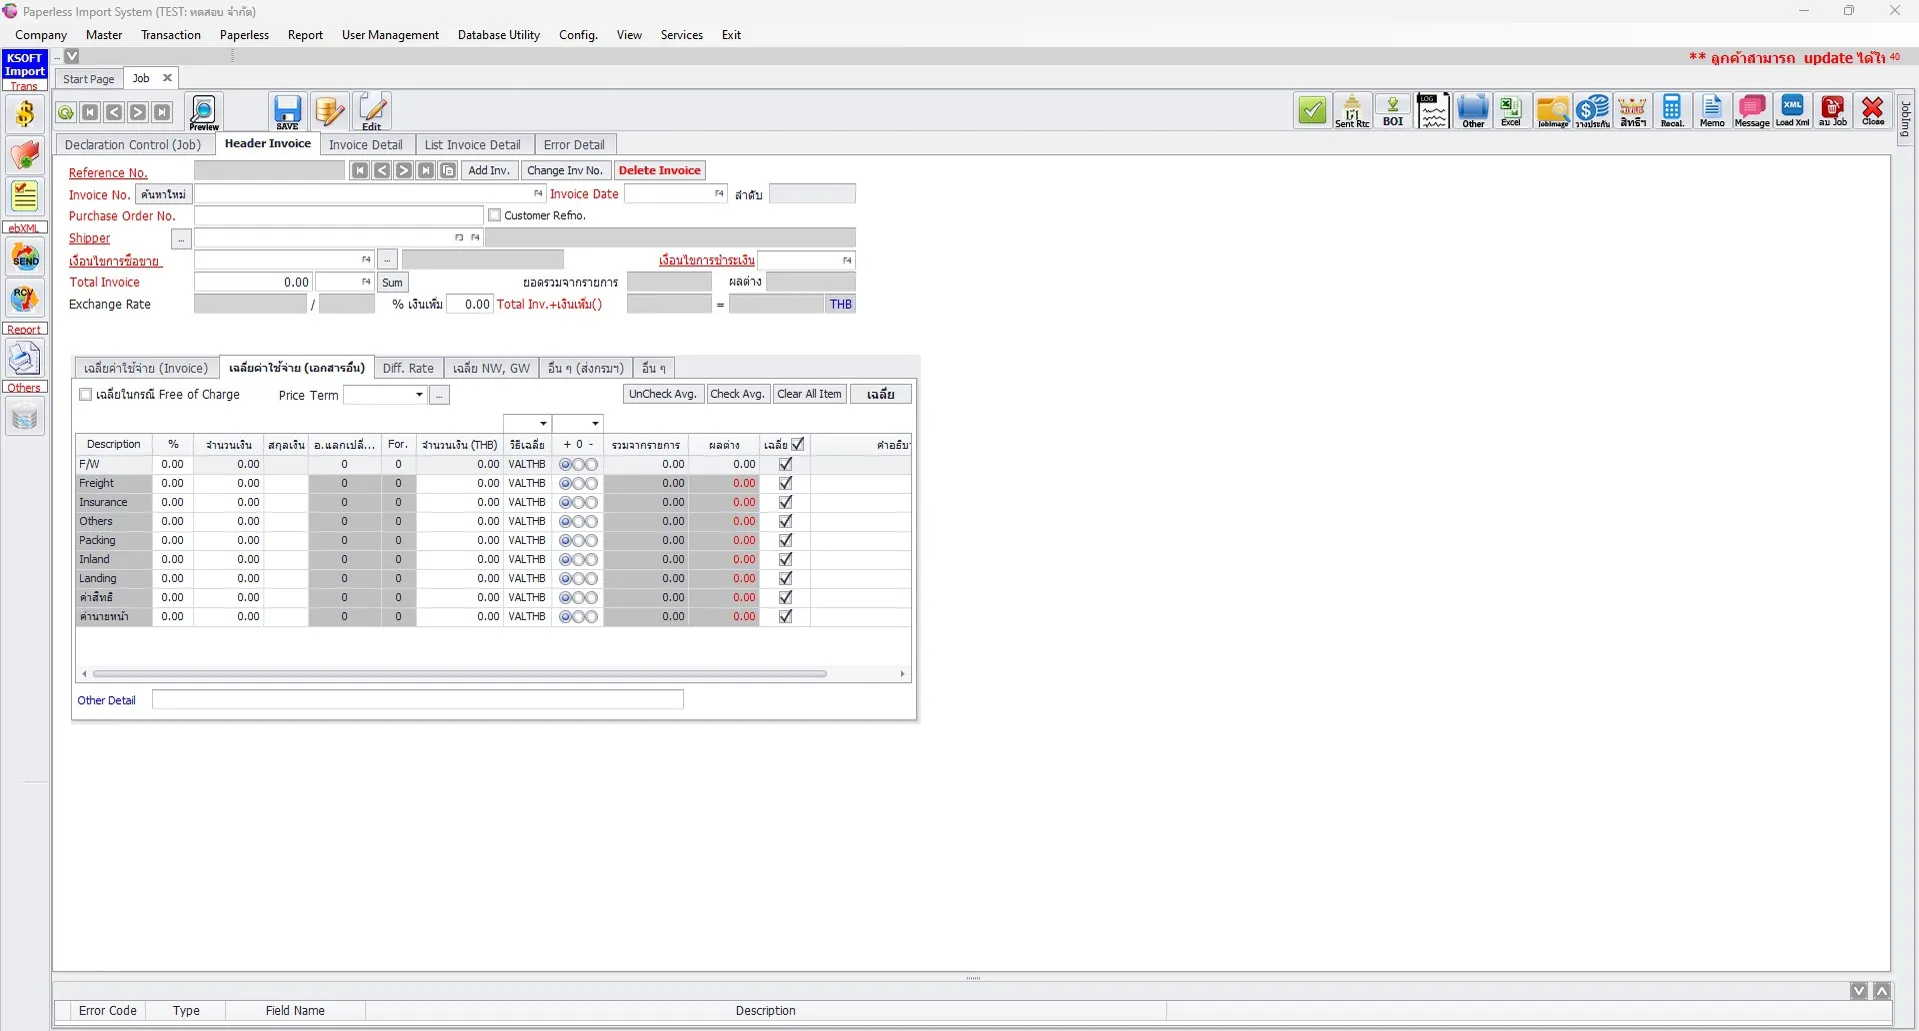
Task: Click the Delete Invoice button
Action: (x=660, y=170)
